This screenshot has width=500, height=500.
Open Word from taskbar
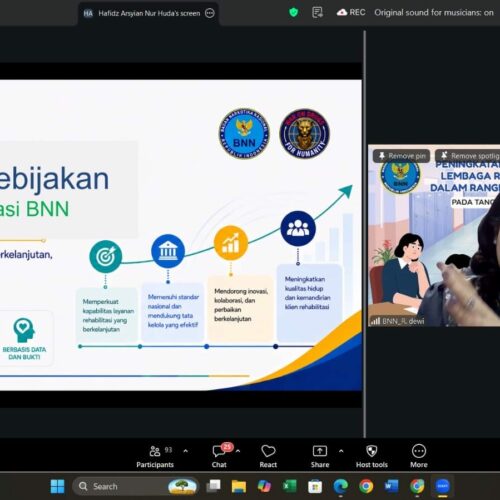click(x=391, y=486)
